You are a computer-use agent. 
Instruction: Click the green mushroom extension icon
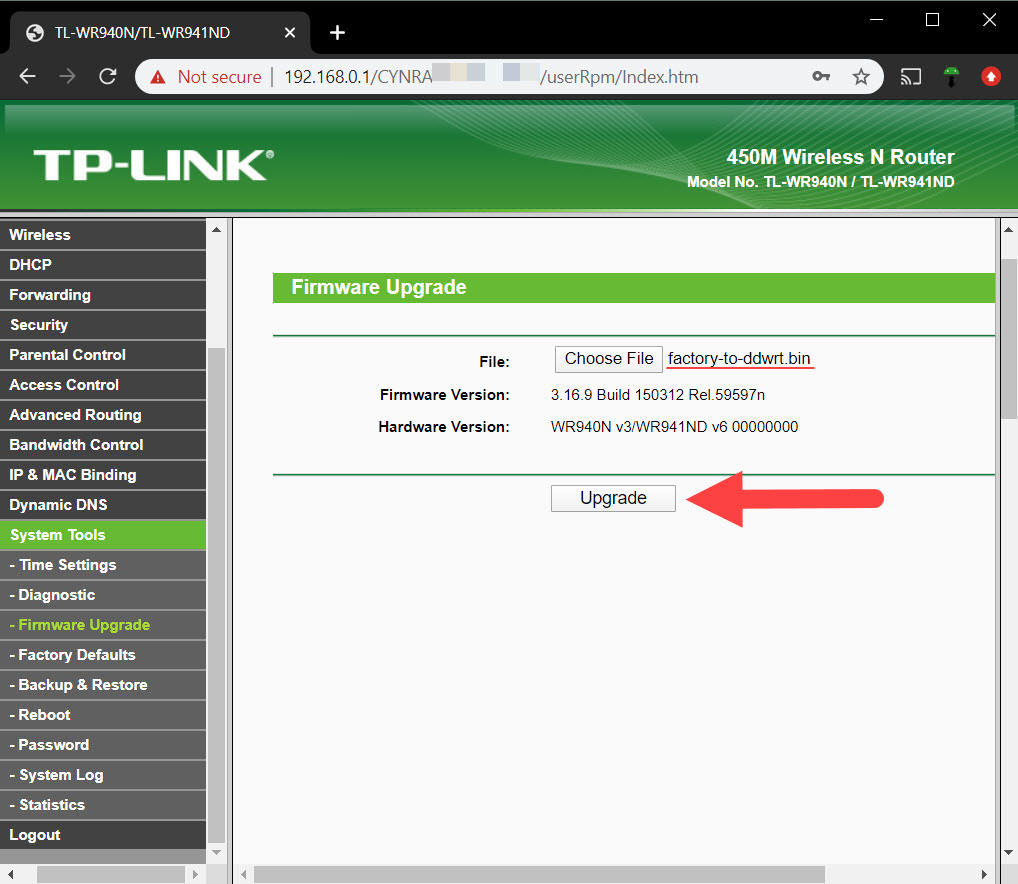(x=951, y=77)
